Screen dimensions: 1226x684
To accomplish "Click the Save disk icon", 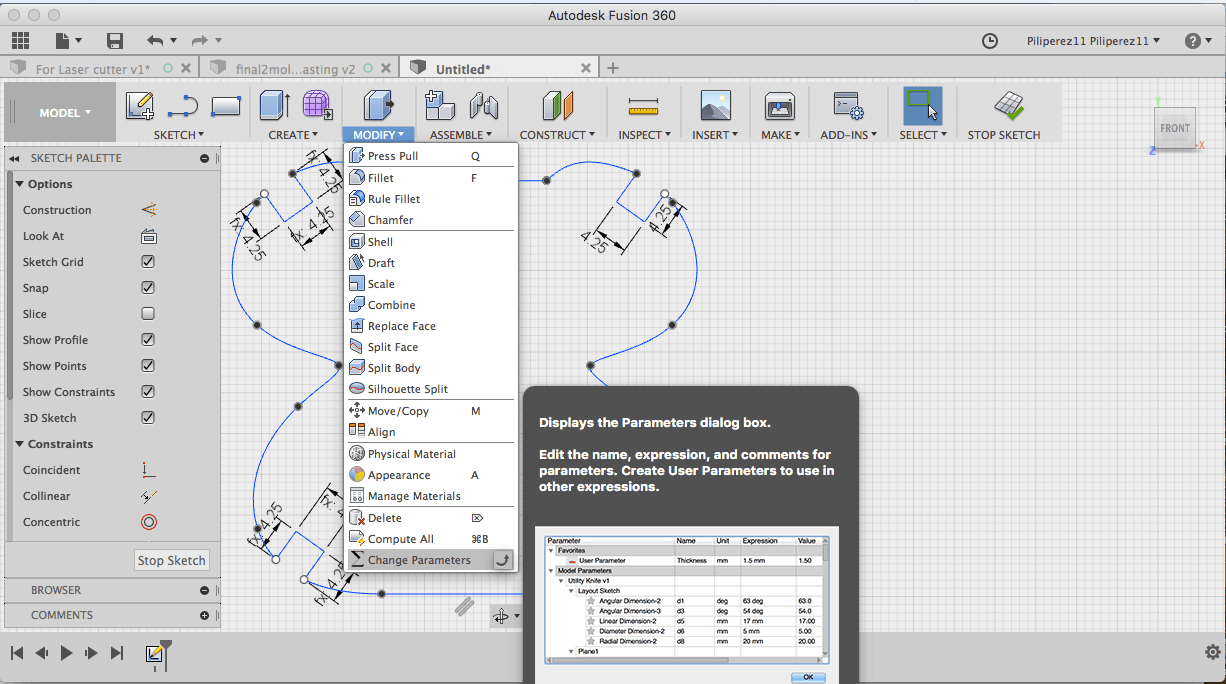I will click(115, 41).
